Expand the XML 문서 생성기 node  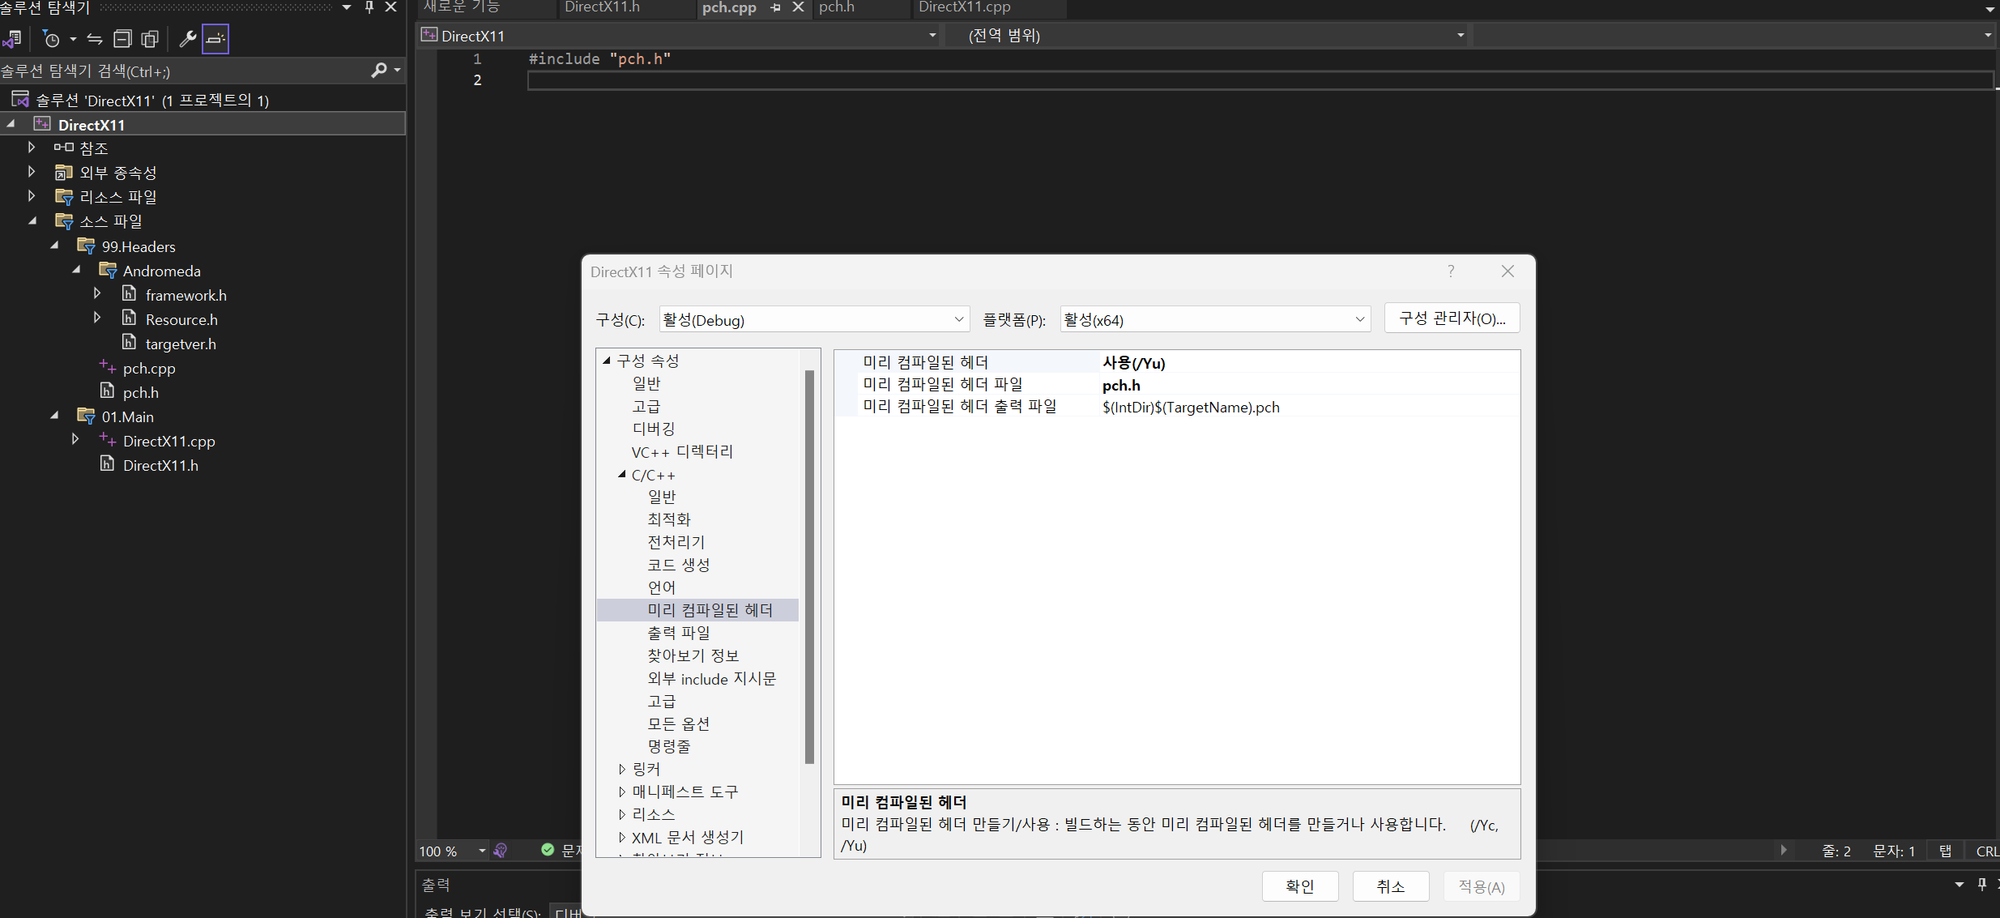tap(622, 837)
